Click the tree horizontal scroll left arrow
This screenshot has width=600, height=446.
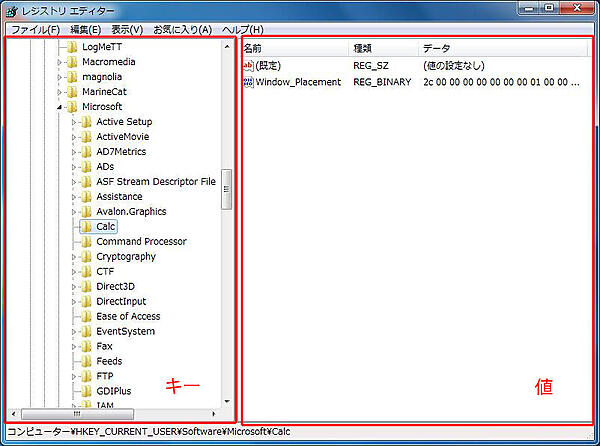(13, 413)
